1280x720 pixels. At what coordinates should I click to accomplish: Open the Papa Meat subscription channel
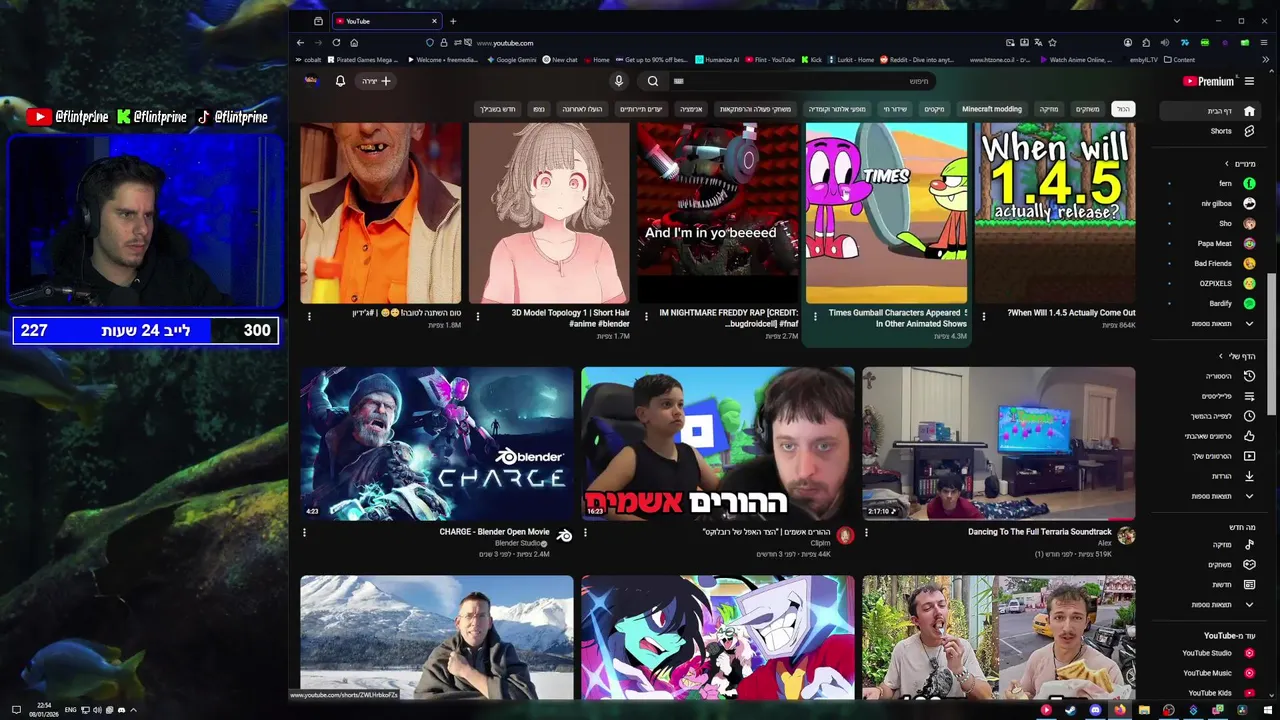point(1208,244)
